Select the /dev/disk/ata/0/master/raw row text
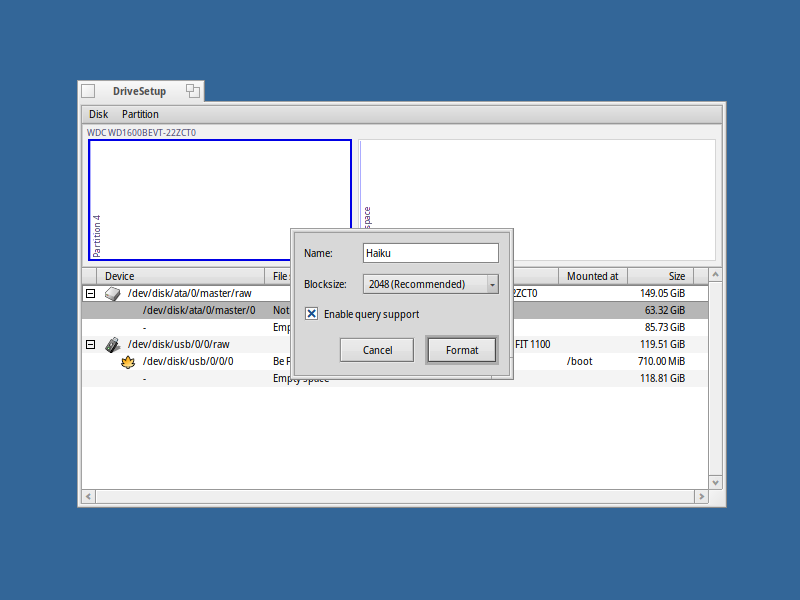This screenshot has width=800, height=600. pos(190,293)
